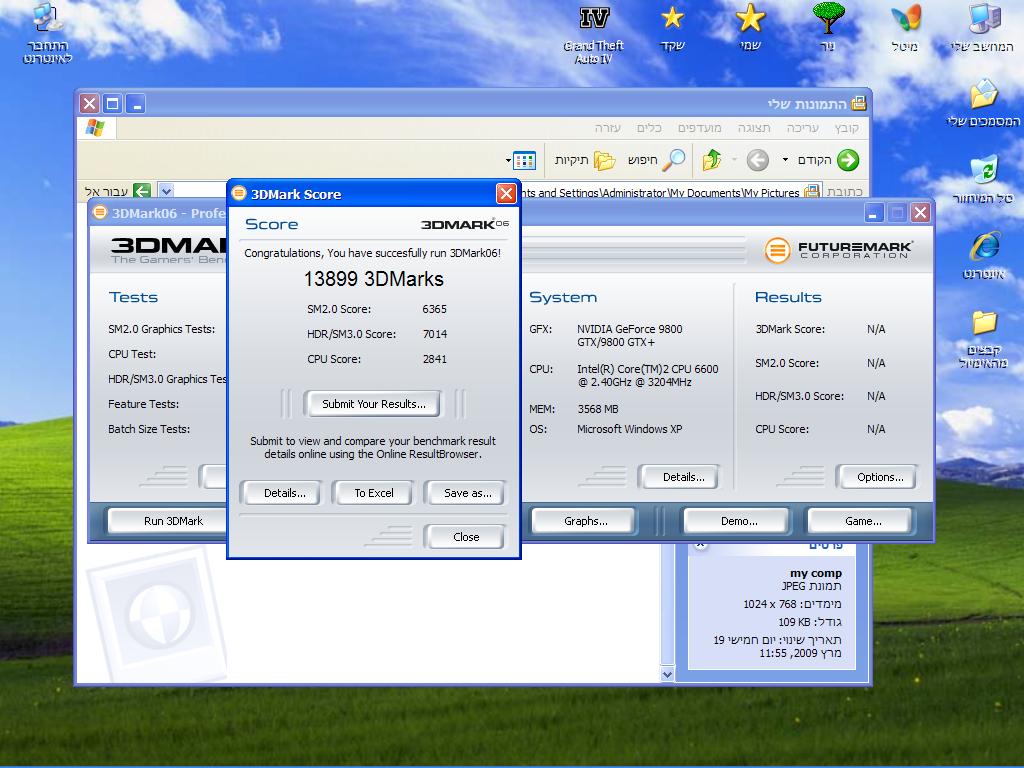Click the green Go (עבור אל) arrow
The image size is (1024, 768).
pyautogui.click(x=142, y=191)
